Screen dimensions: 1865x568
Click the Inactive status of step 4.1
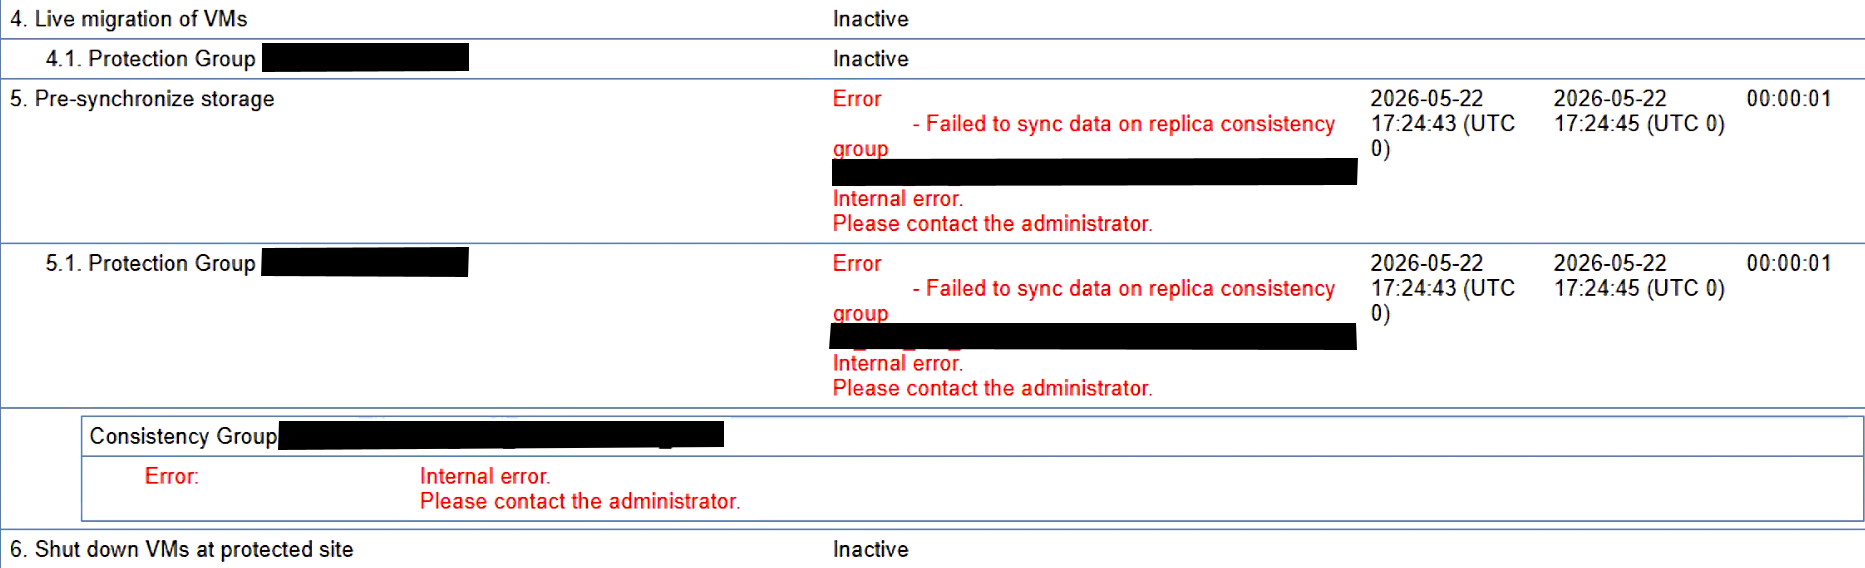pos(871,59)
